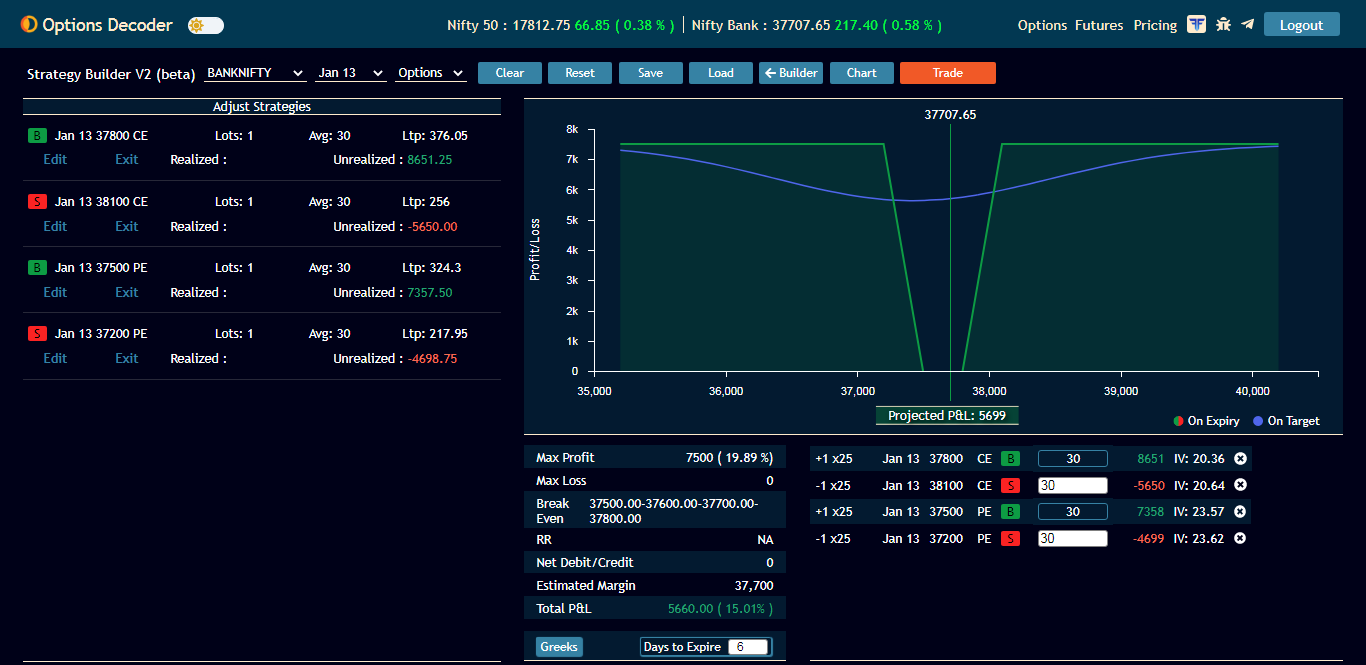Open the Jan 13 expiry dropdown
1366x665 pixels.
pyautogui.click(x=351, y=73)
